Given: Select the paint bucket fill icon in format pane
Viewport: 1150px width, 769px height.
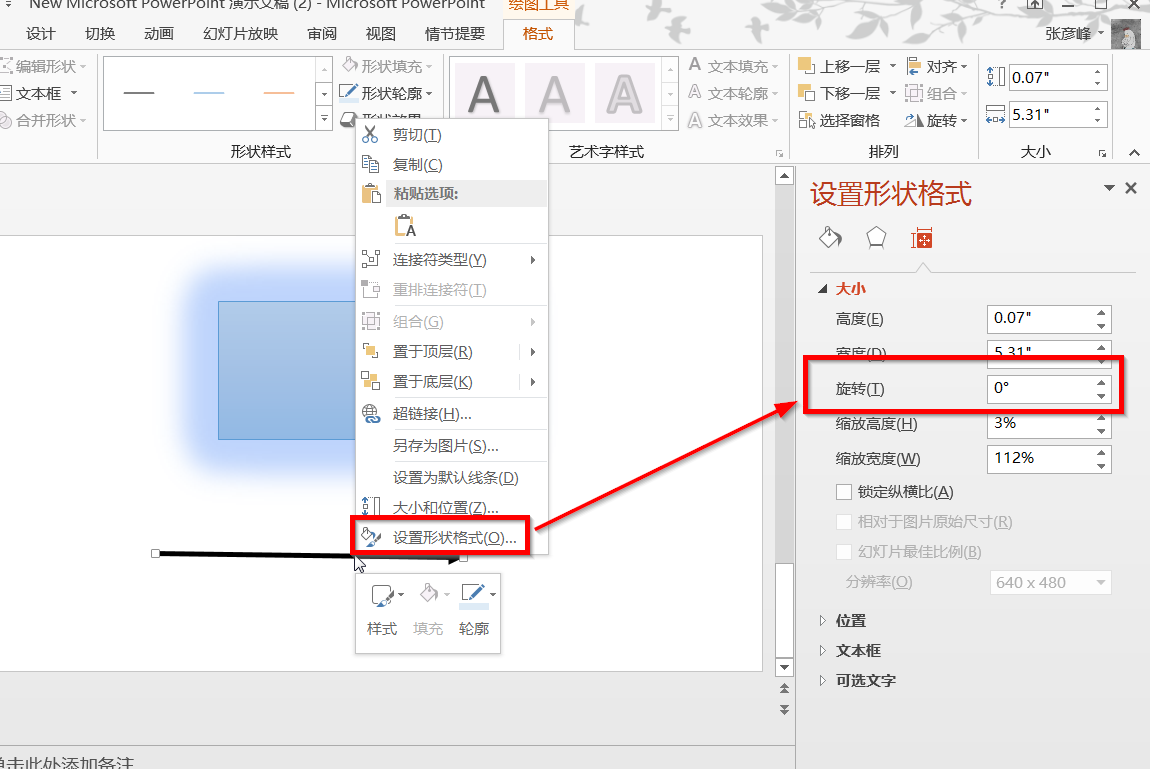Looking at the screenshot, I should pyautogui.click(x=830, y=238).
